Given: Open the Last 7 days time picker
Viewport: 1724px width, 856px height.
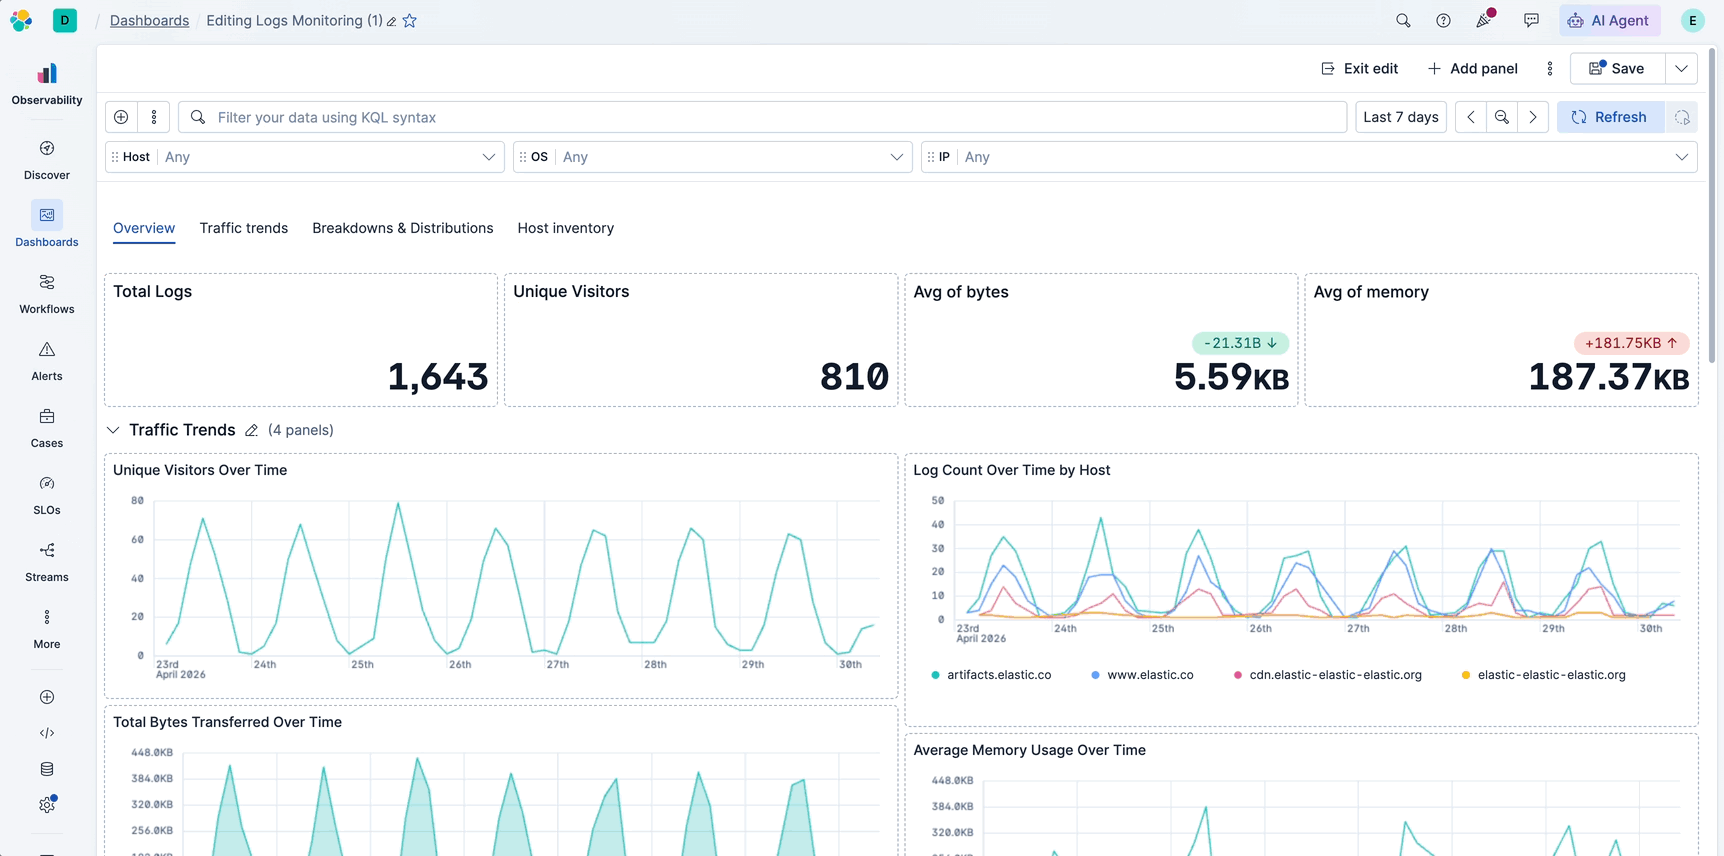Looking at the screenshot, I should tap(1401, 117).
